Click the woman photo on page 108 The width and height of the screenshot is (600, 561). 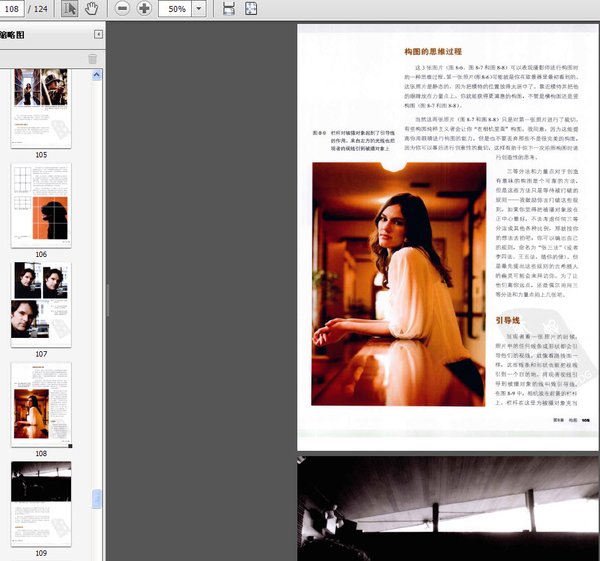[x=399, y=284]
